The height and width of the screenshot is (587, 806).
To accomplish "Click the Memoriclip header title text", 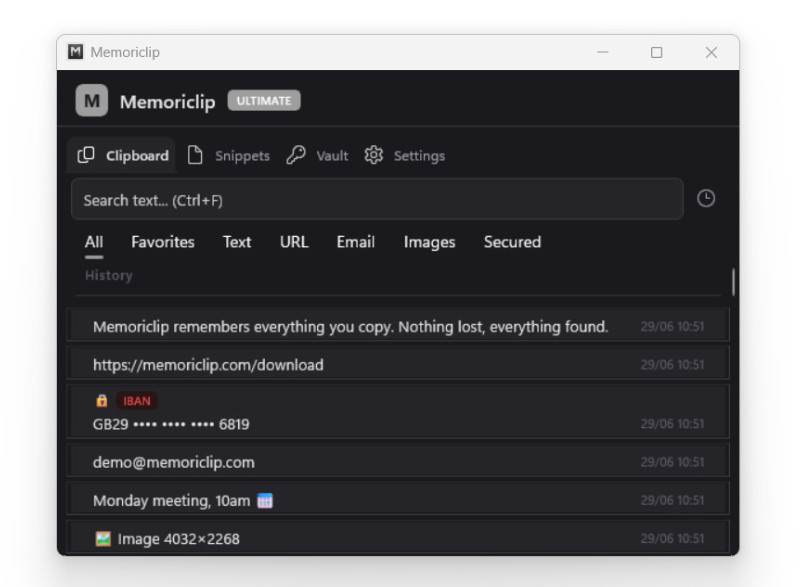I will coord(168,102).
